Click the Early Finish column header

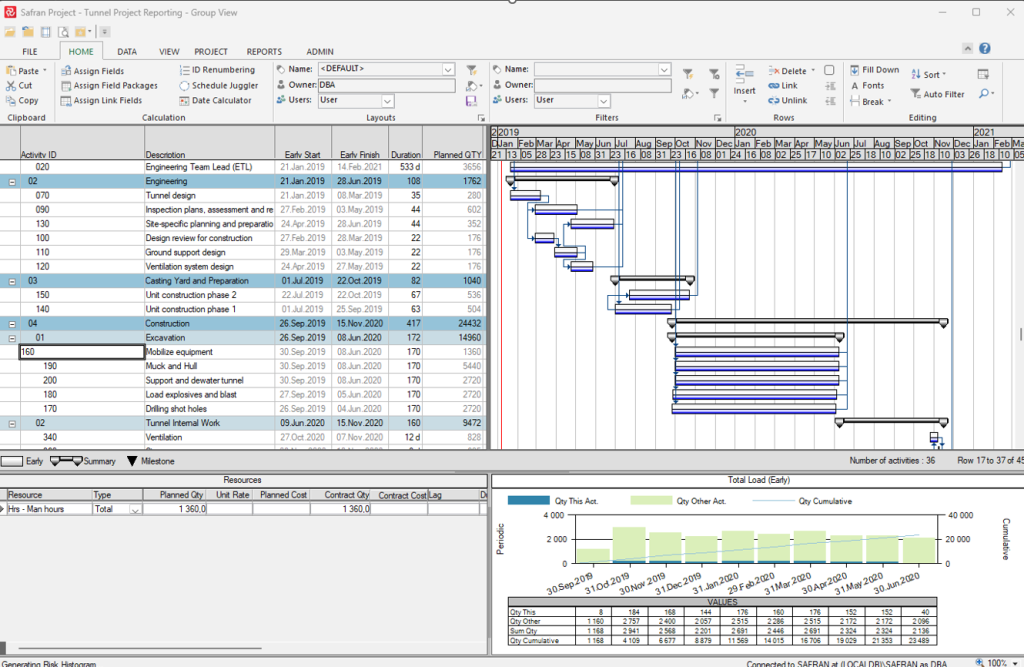(x=360, y=143)
